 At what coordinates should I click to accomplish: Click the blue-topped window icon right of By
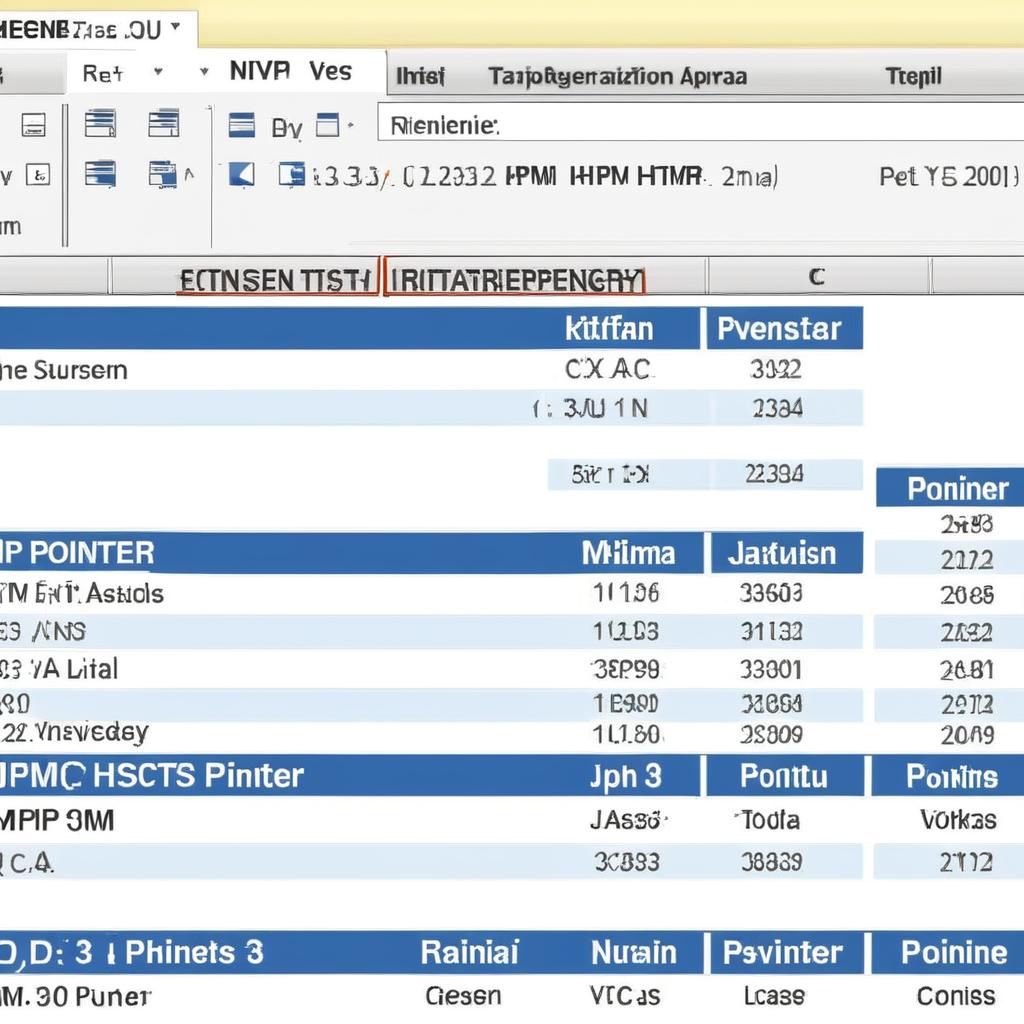tap(328, 125)
